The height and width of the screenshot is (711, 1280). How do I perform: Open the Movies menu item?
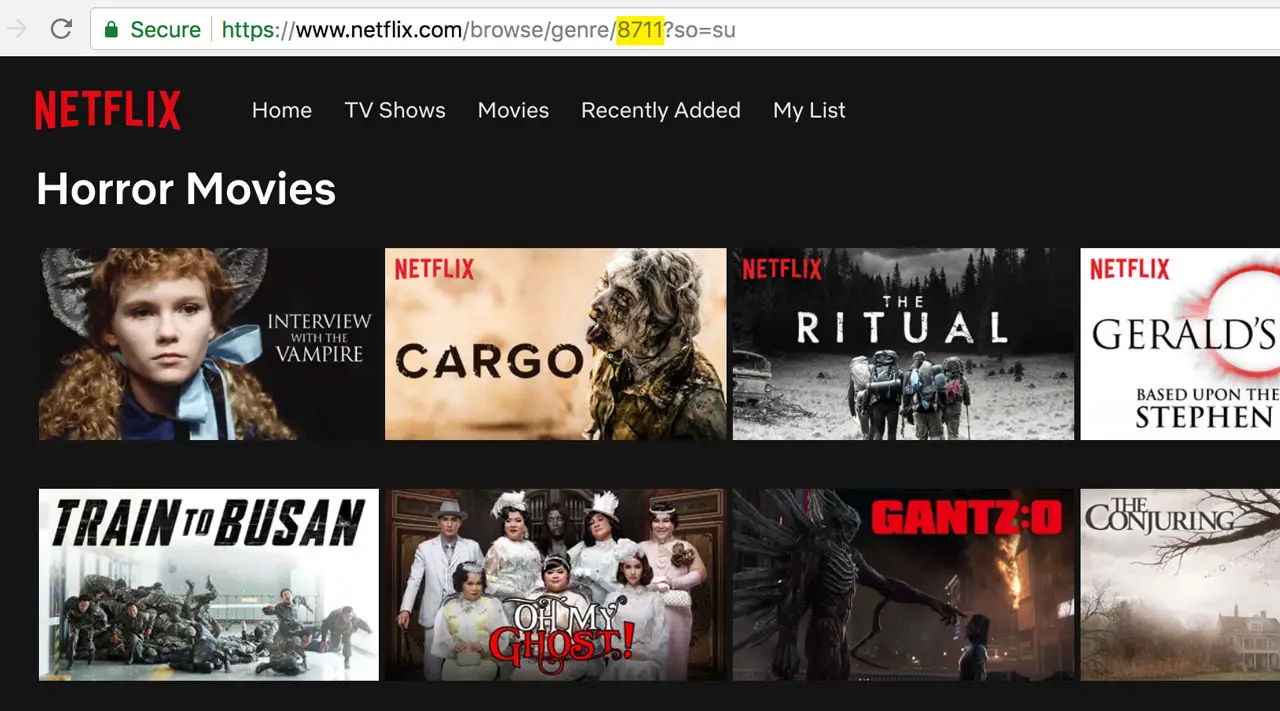pyautogui.click(x=513, y=110)
